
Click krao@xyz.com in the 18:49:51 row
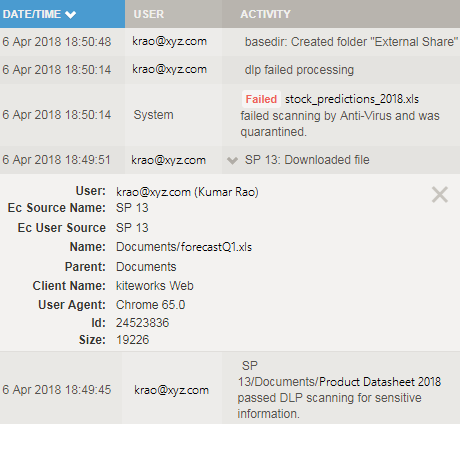pos(168,160)
